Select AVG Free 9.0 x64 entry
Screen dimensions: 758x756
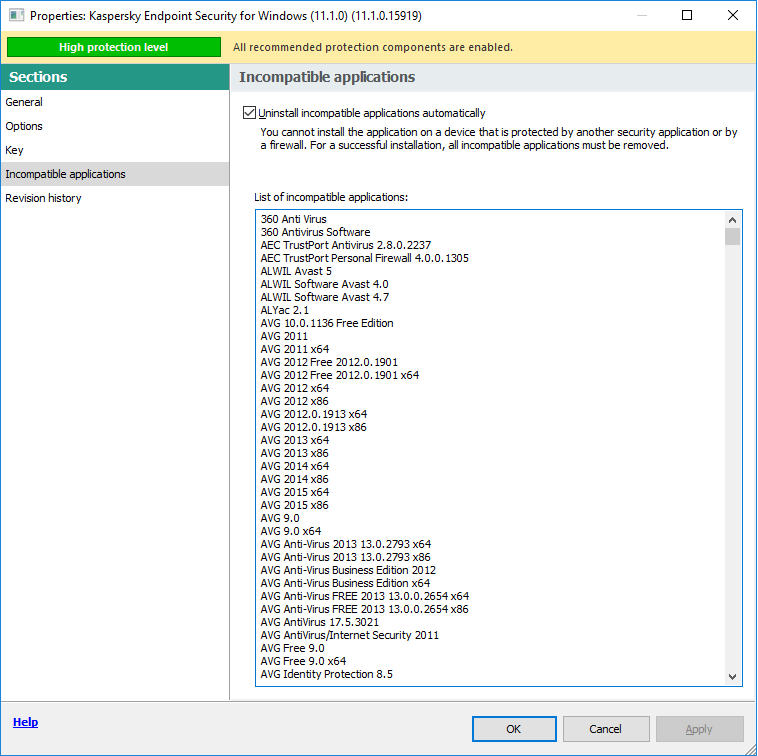[303, 661]
